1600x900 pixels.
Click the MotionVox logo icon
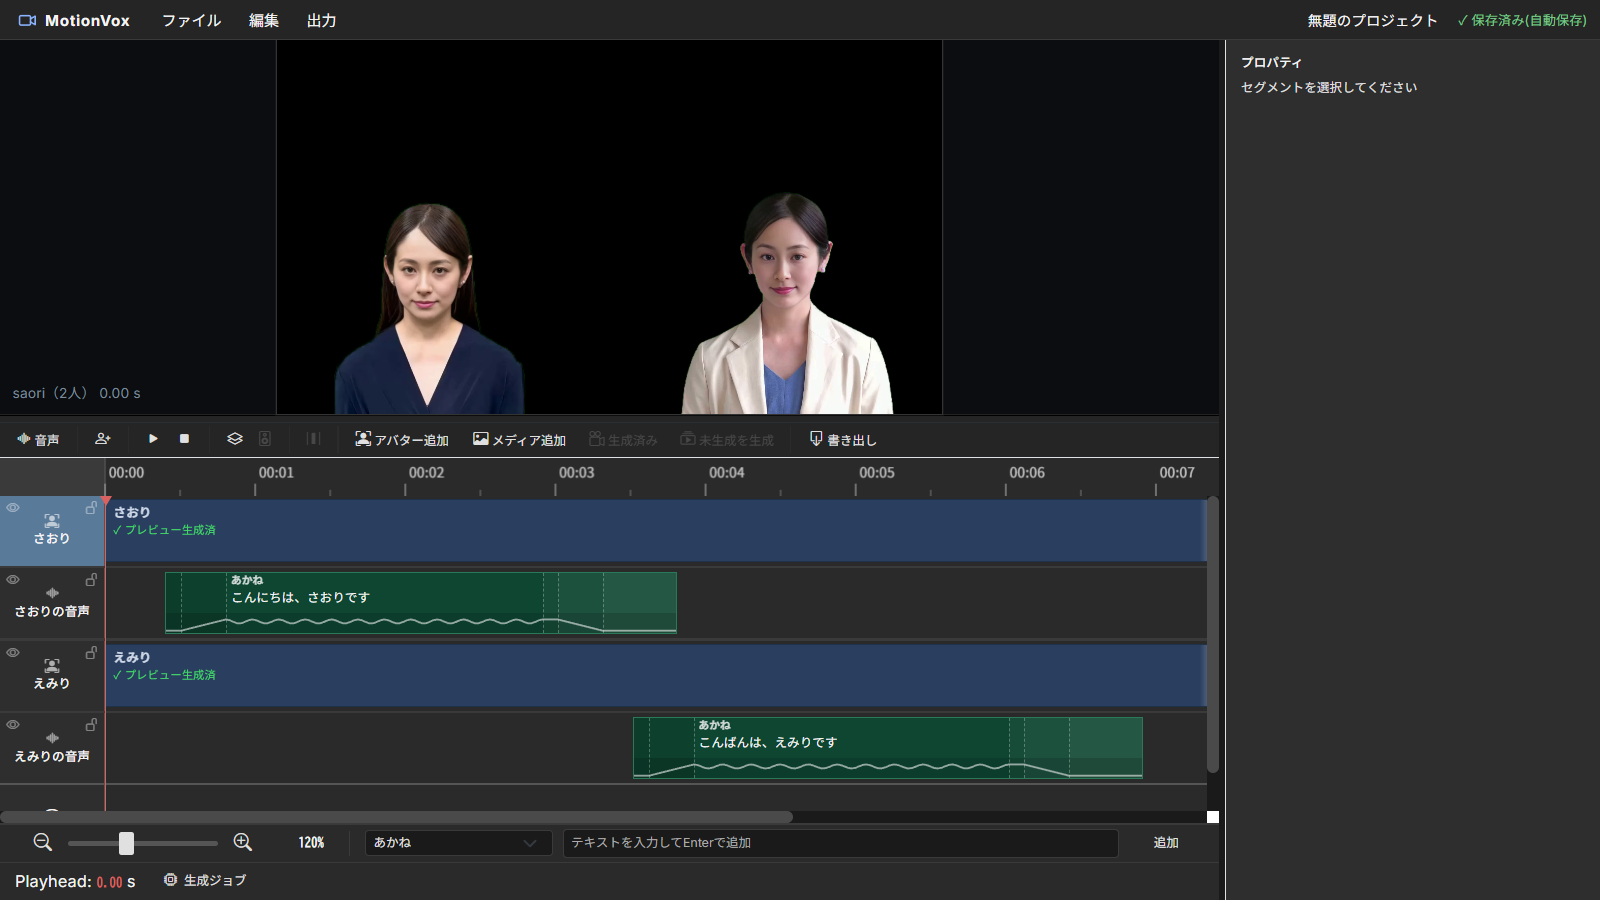pyautogui.click(x=27, y=20)
